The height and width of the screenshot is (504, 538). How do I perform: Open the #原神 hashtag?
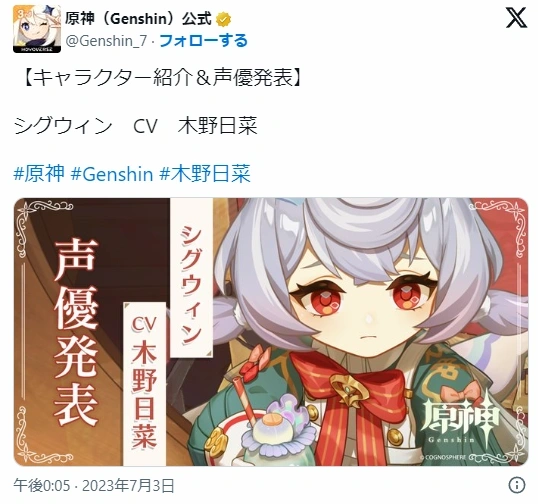(39, 173)
